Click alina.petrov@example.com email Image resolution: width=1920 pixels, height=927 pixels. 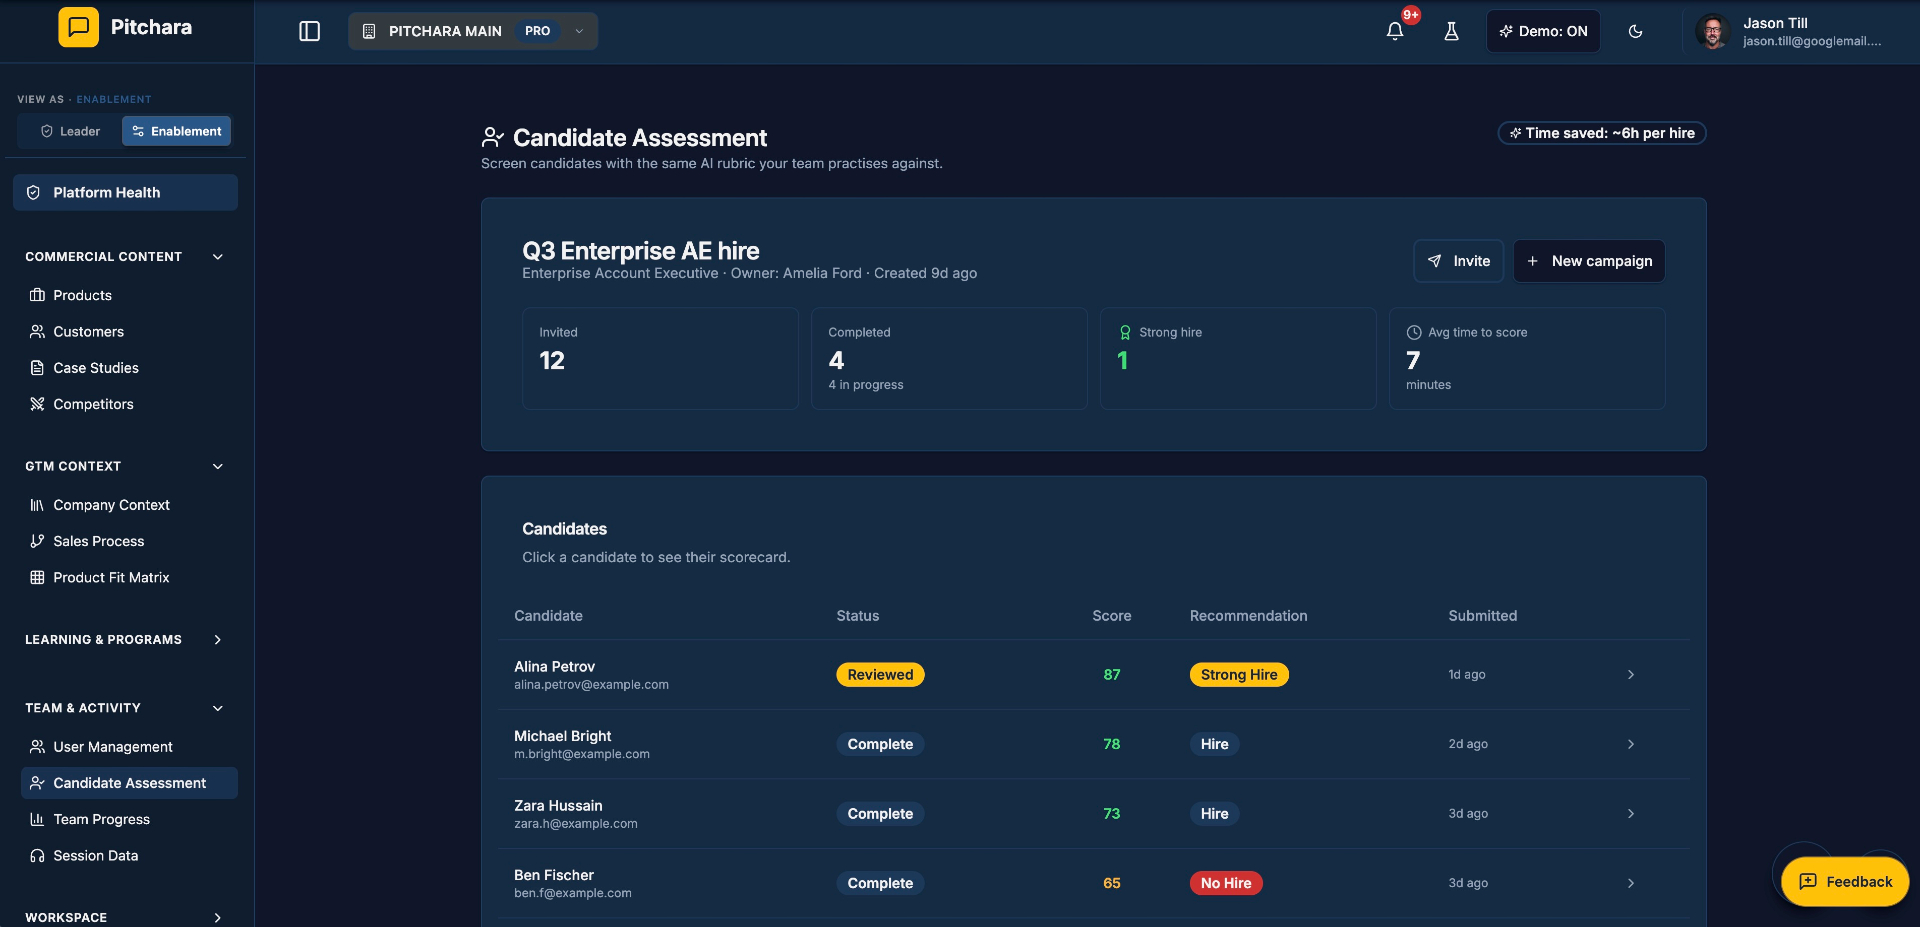[591, 685]
